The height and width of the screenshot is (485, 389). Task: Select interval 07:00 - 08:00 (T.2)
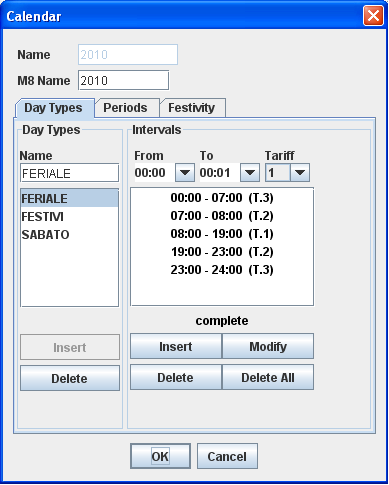tap(222, 216)
